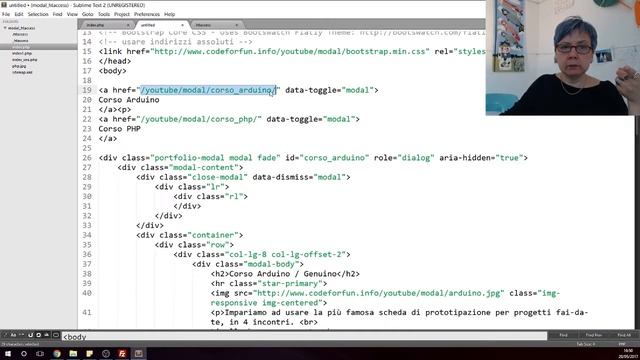Open Cortana search on the taskbar
The width and height of the screenshot is (640, 360).
click(x=24, y=353)
